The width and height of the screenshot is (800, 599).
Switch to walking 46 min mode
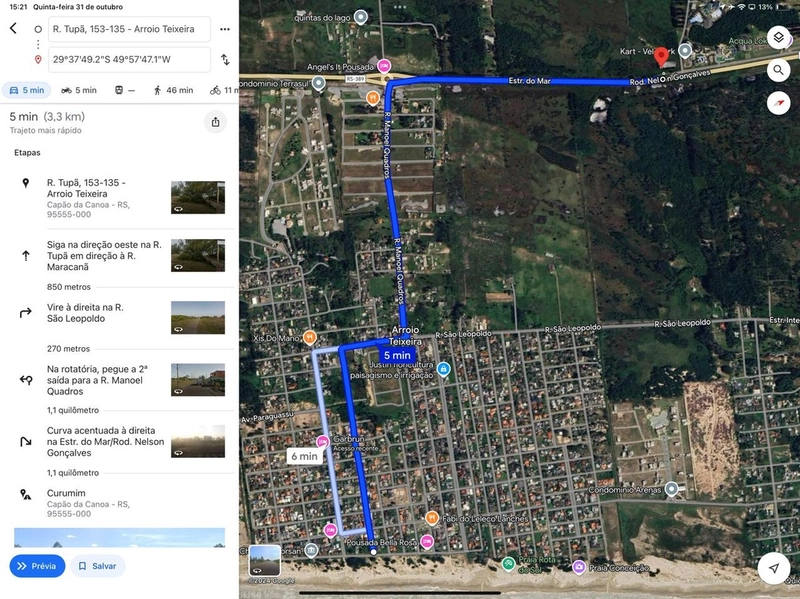(x=172, y=90)
